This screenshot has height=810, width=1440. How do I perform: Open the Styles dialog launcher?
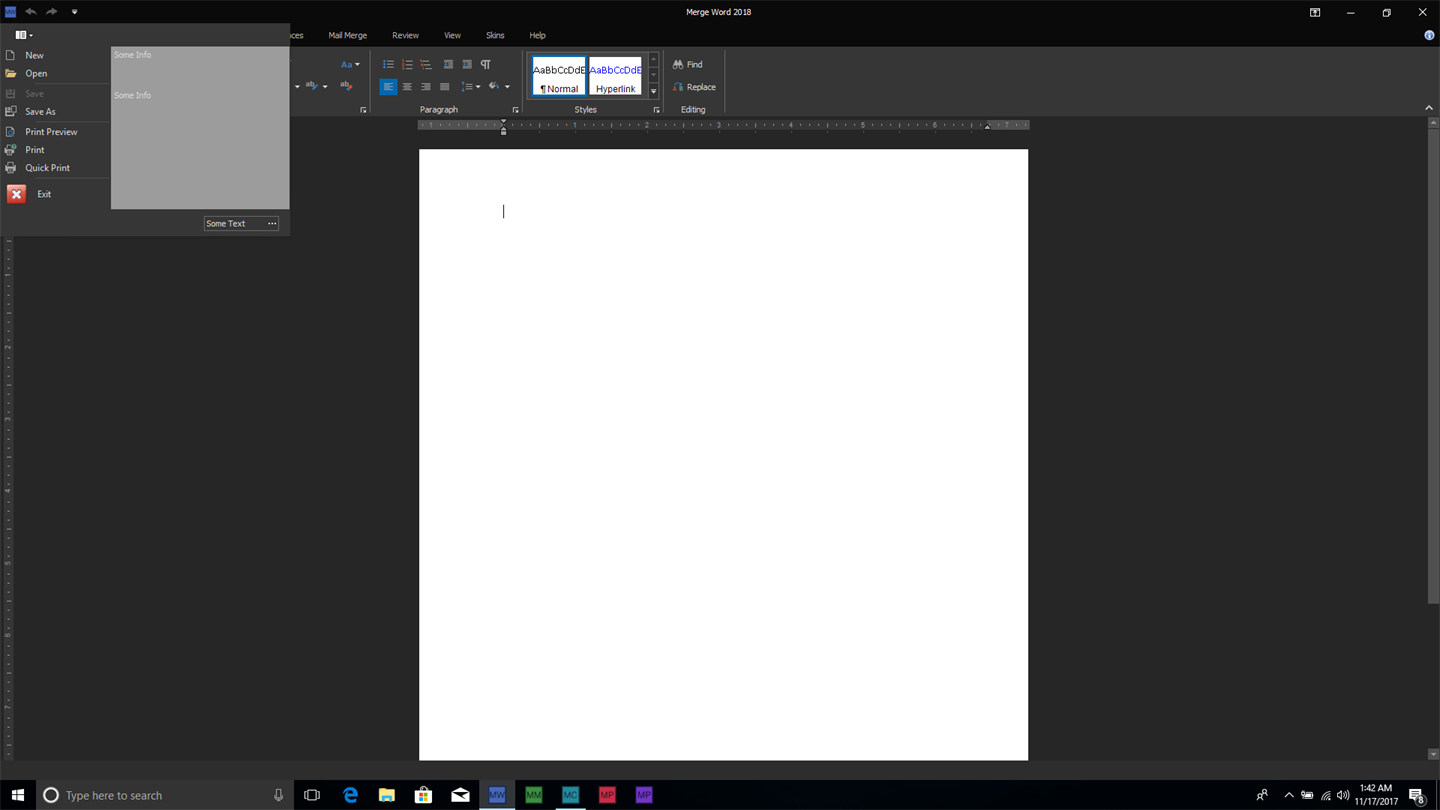pyautogui.click(x=656, y=110)
